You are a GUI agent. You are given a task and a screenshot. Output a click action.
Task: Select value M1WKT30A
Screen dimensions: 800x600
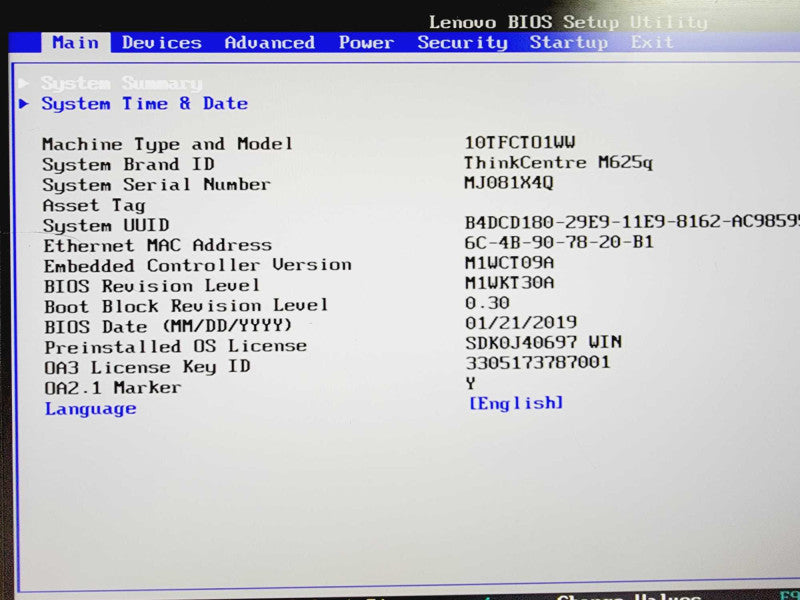coord(509,283)
